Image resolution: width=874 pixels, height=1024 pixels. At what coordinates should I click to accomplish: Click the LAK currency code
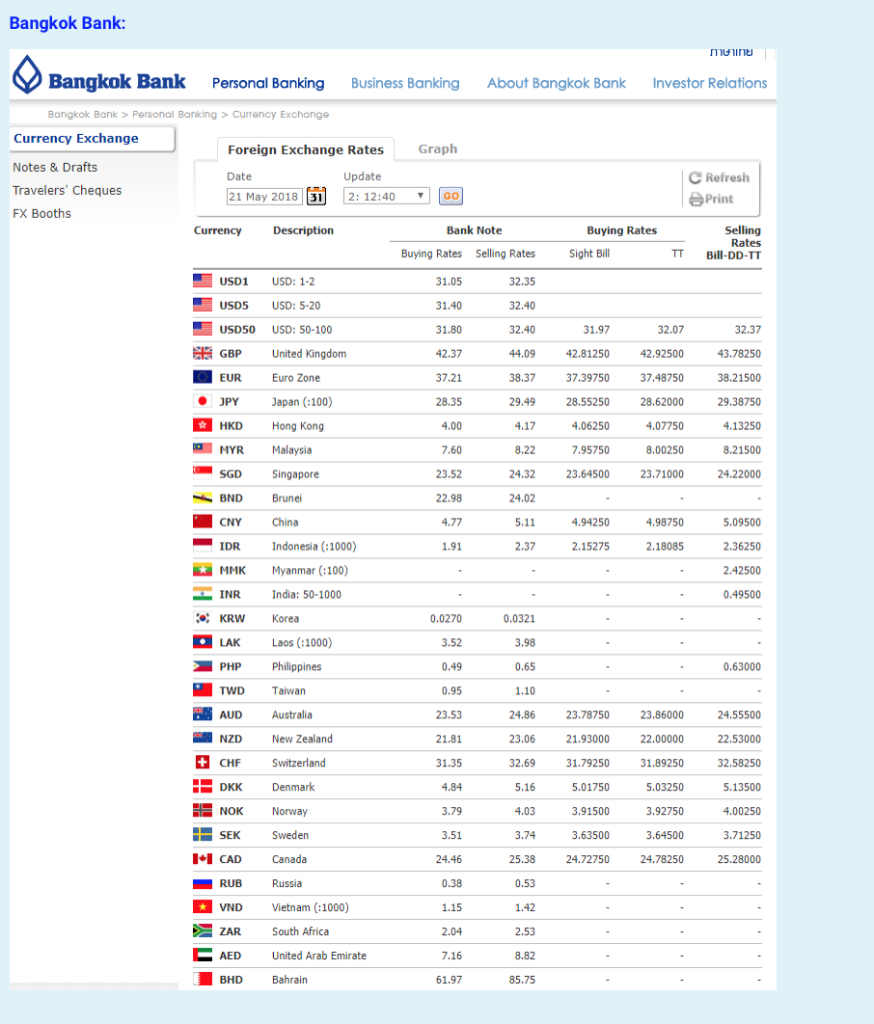(230, 643)
